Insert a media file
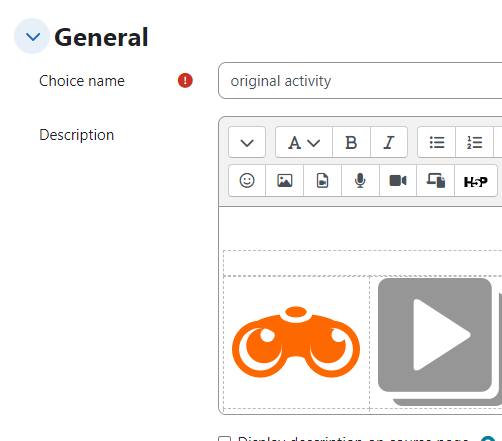Screen dimensions: 502x441 coord(322,181)
